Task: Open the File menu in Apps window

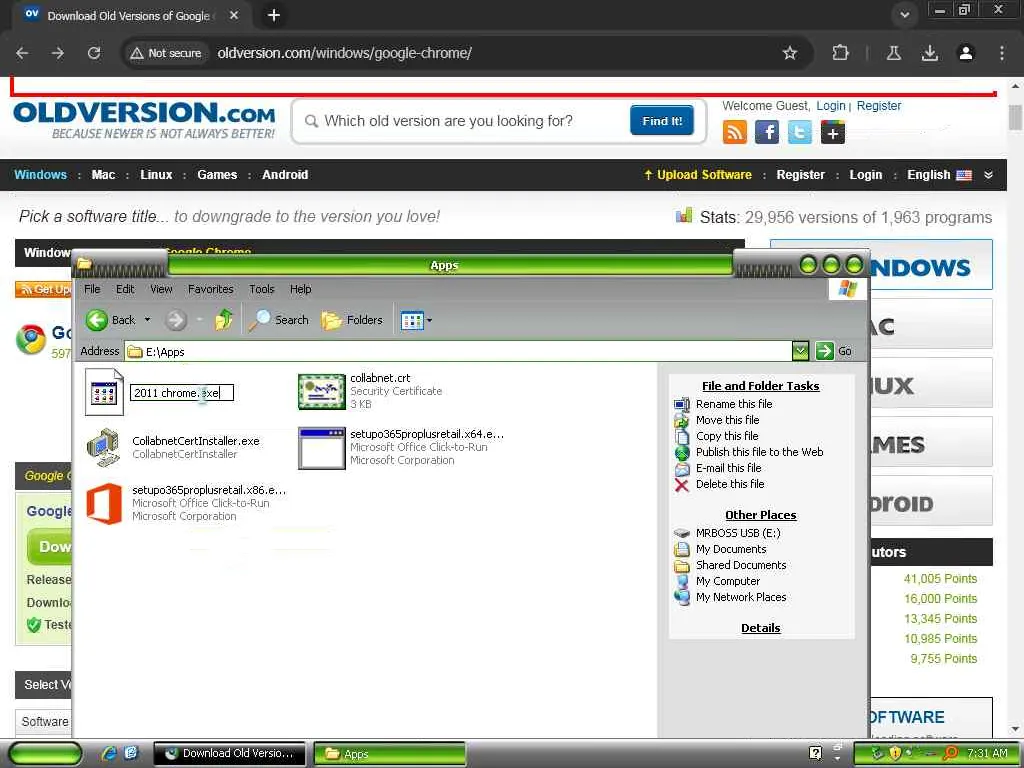Action: pyautogui.click(x=92, y=289)
